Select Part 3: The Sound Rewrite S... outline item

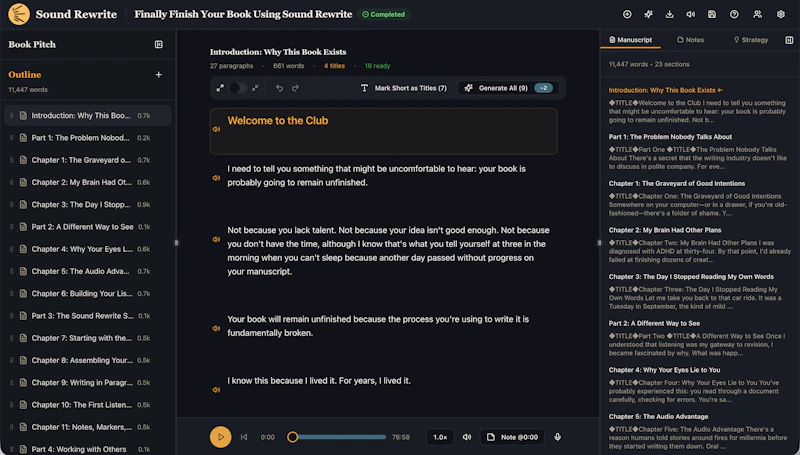88,316
